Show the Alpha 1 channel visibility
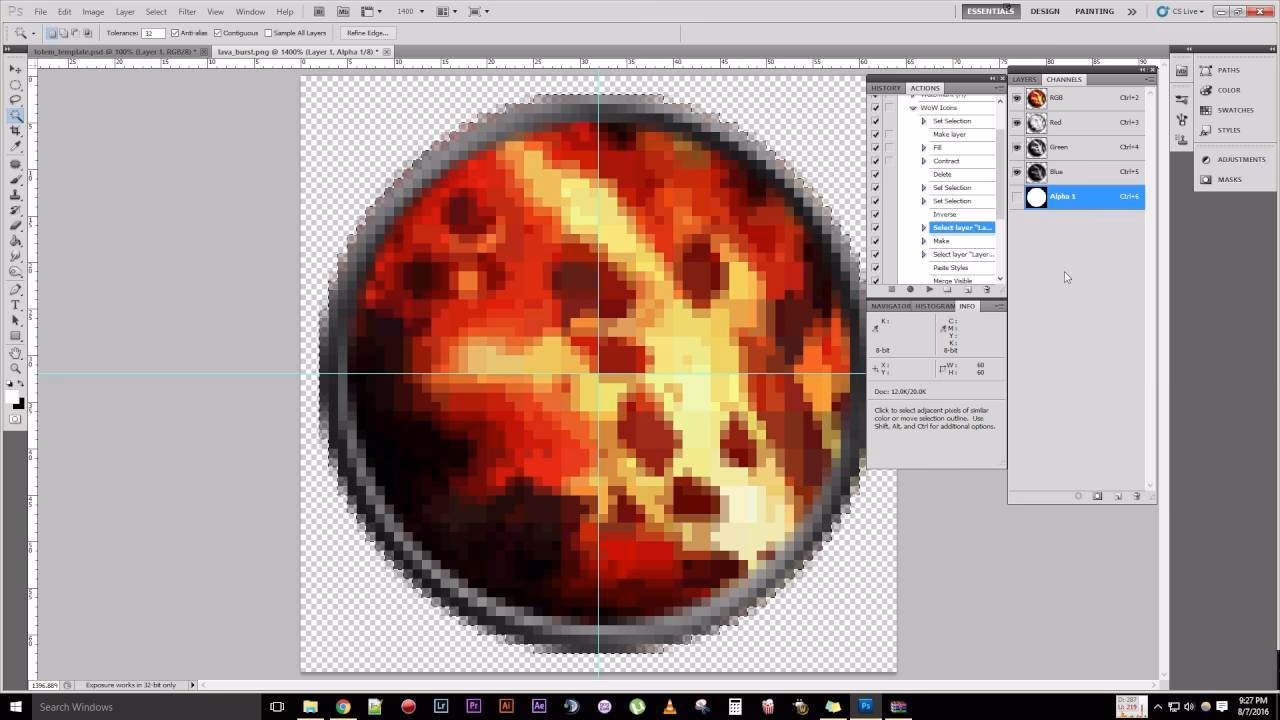The height and width of the screenshot is (720, 1280). pyautogui.click(x=1017, y=196)
